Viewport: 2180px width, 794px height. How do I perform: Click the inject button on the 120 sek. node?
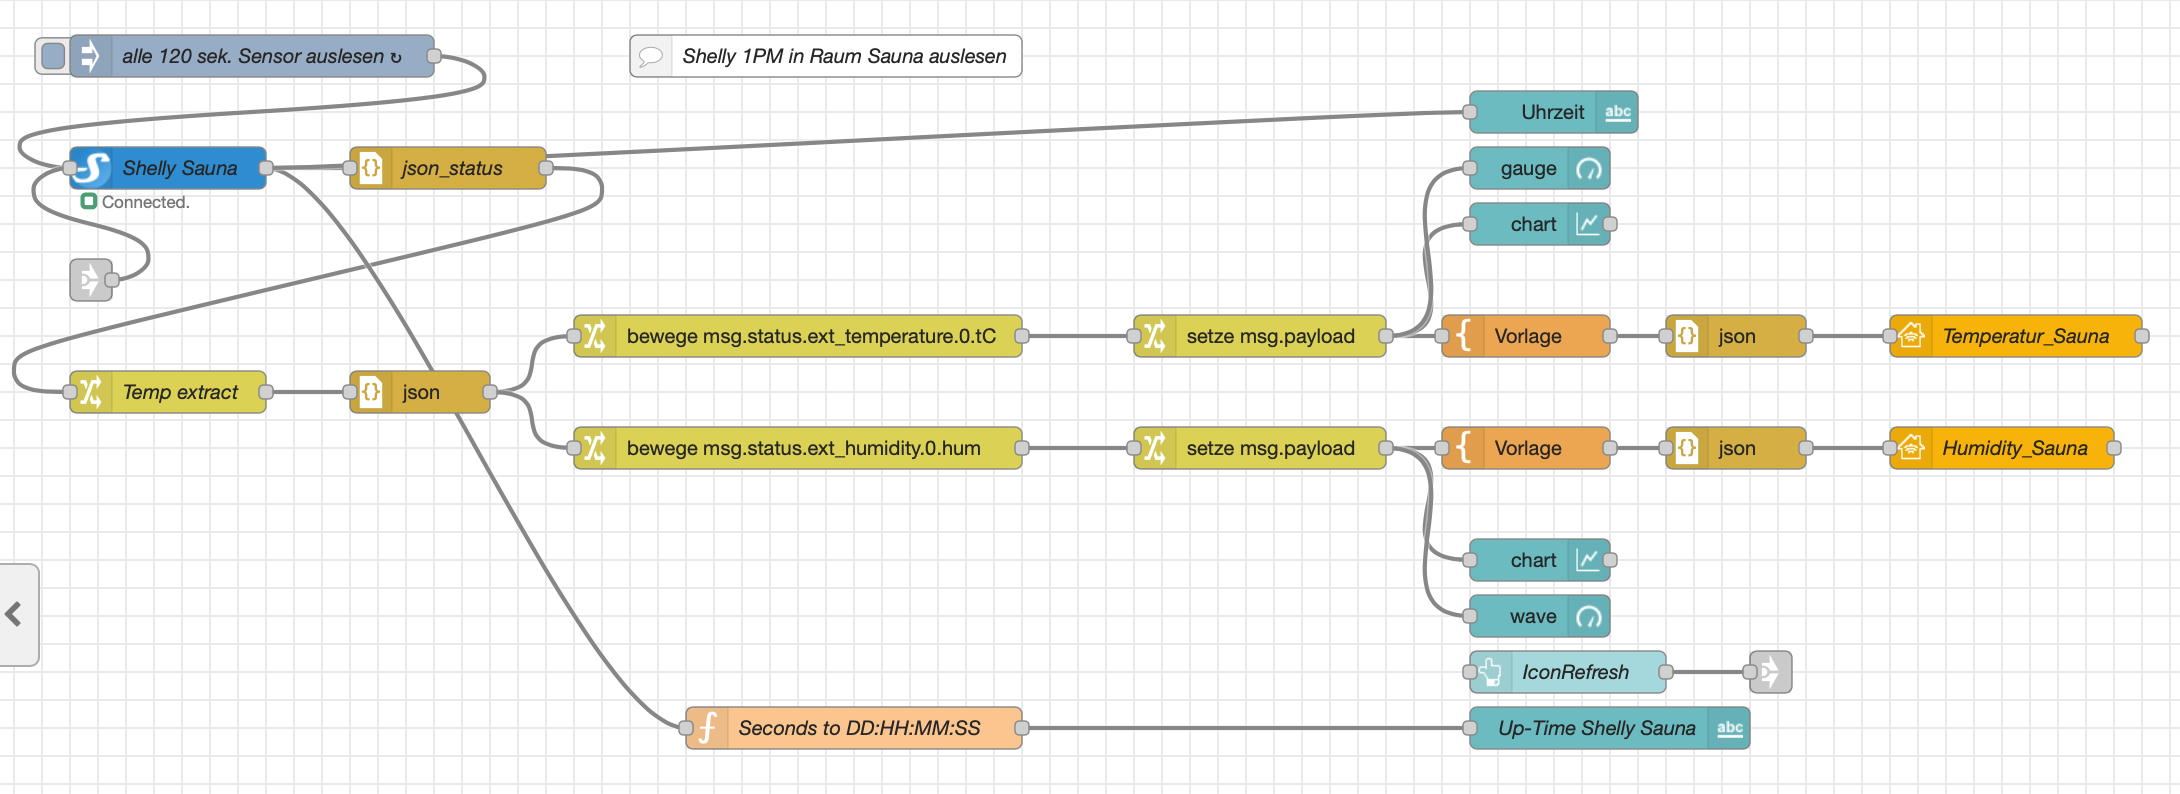tap(53, 56)
